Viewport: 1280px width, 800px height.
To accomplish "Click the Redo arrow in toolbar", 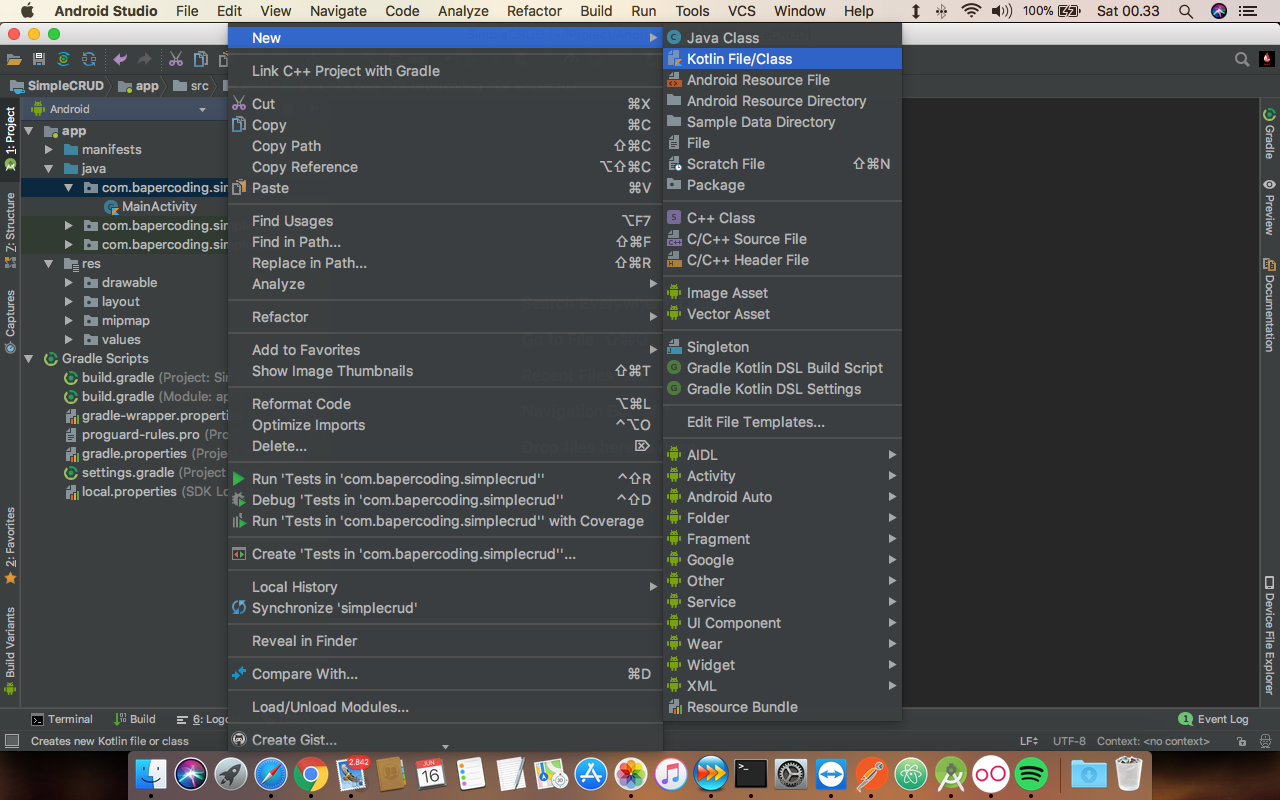I will click(x=145, y=60).
